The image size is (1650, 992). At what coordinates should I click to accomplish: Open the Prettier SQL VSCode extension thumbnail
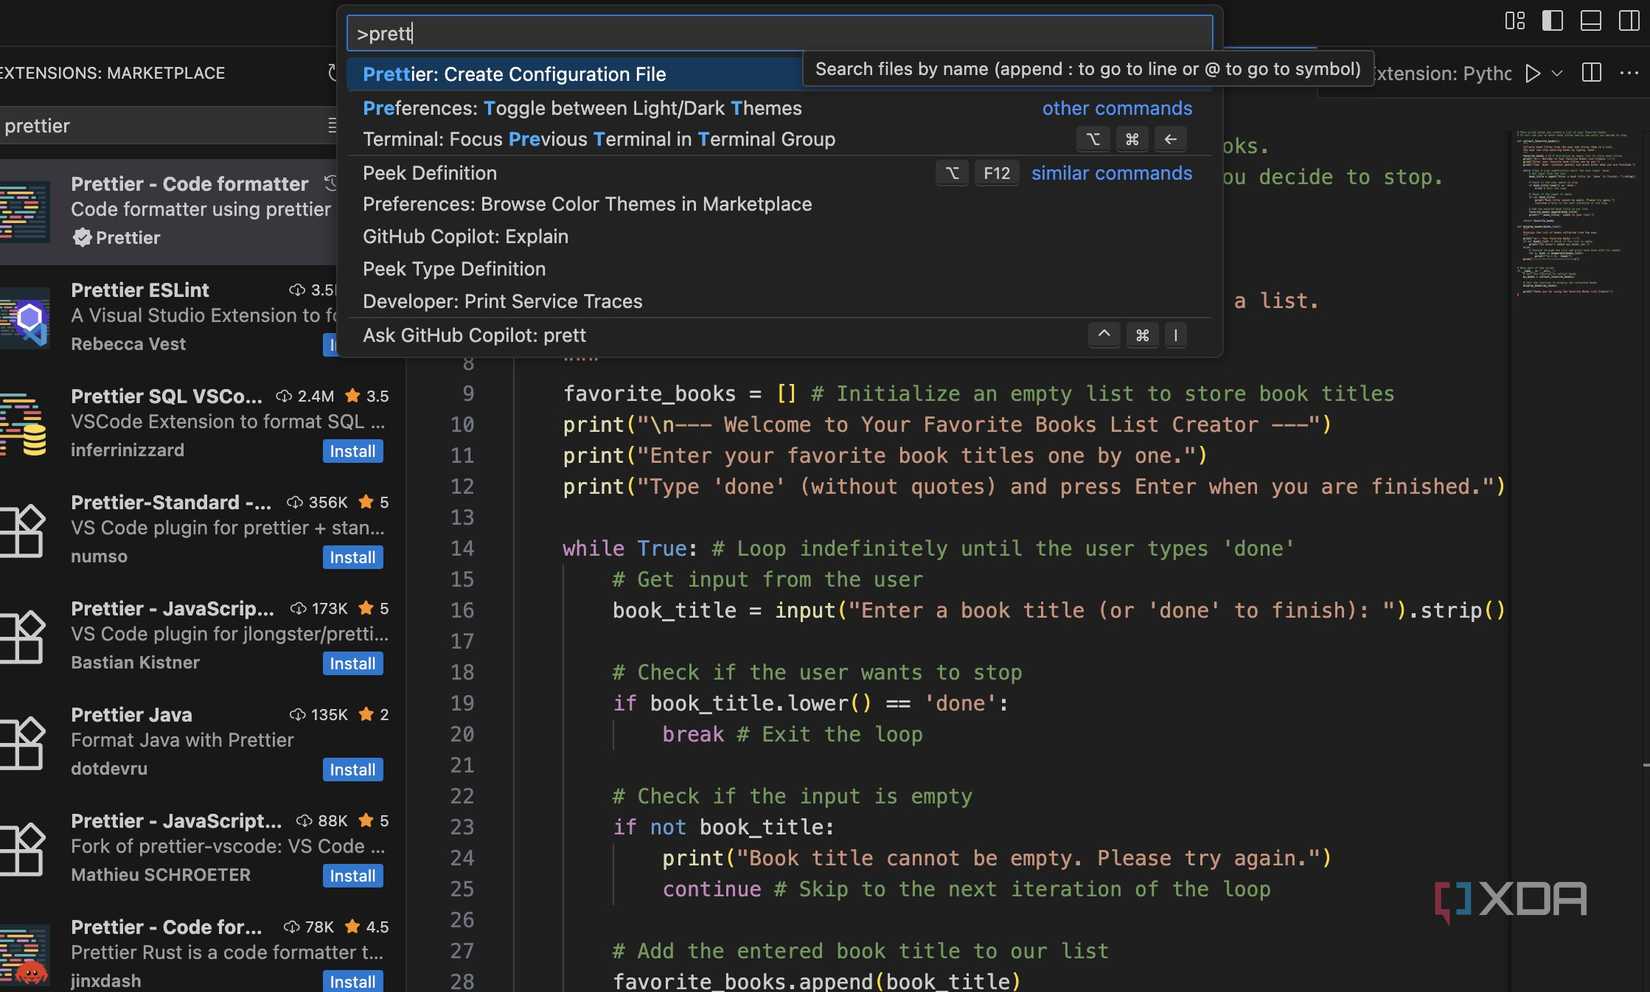[25, 425]
